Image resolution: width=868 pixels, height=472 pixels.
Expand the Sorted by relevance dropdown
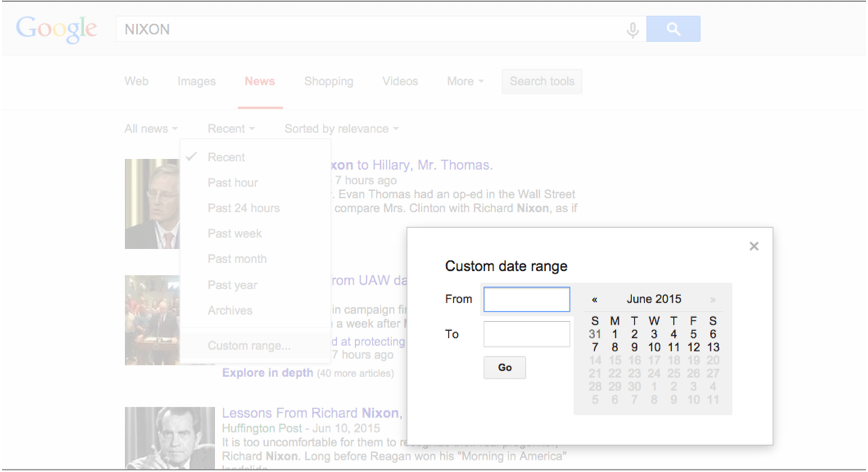pyautogui.click(x=342, y=129)
